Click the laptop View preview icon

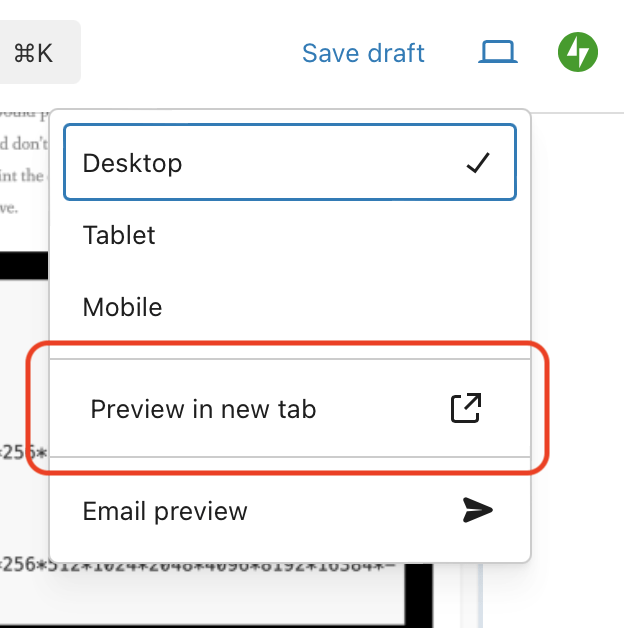(x=497, y=51)
